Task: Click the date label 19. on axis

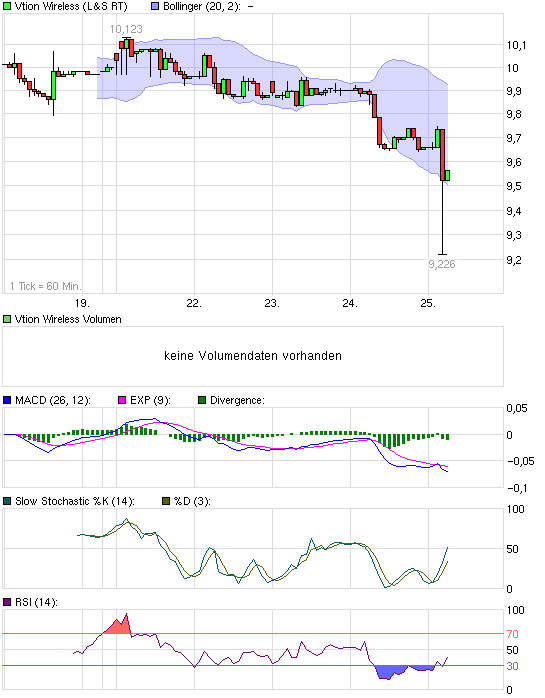Action: [82, 304]
